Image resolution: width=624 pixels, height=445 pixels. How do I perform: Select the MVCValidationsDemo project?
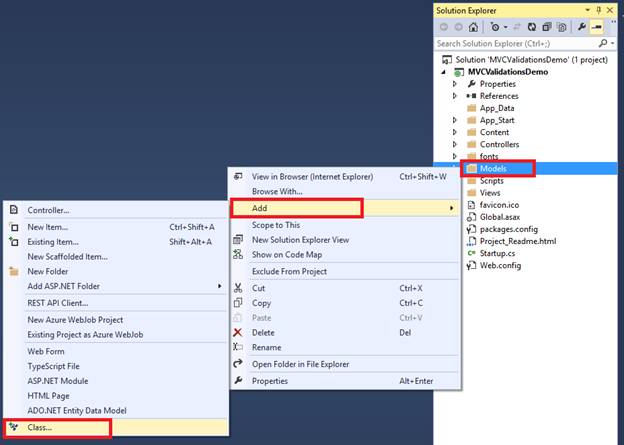click(x=508, y=72)
